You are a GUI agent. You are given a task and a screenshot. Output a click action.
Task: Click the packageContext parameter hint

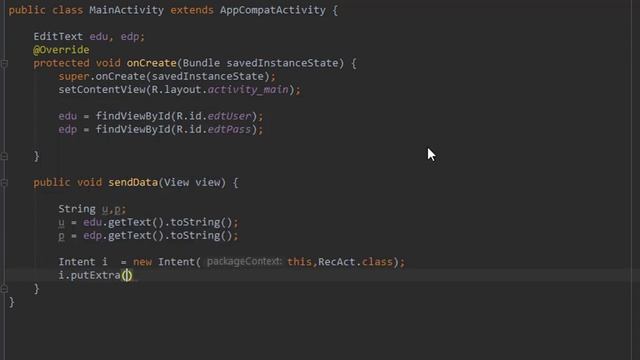pos(244,262)
